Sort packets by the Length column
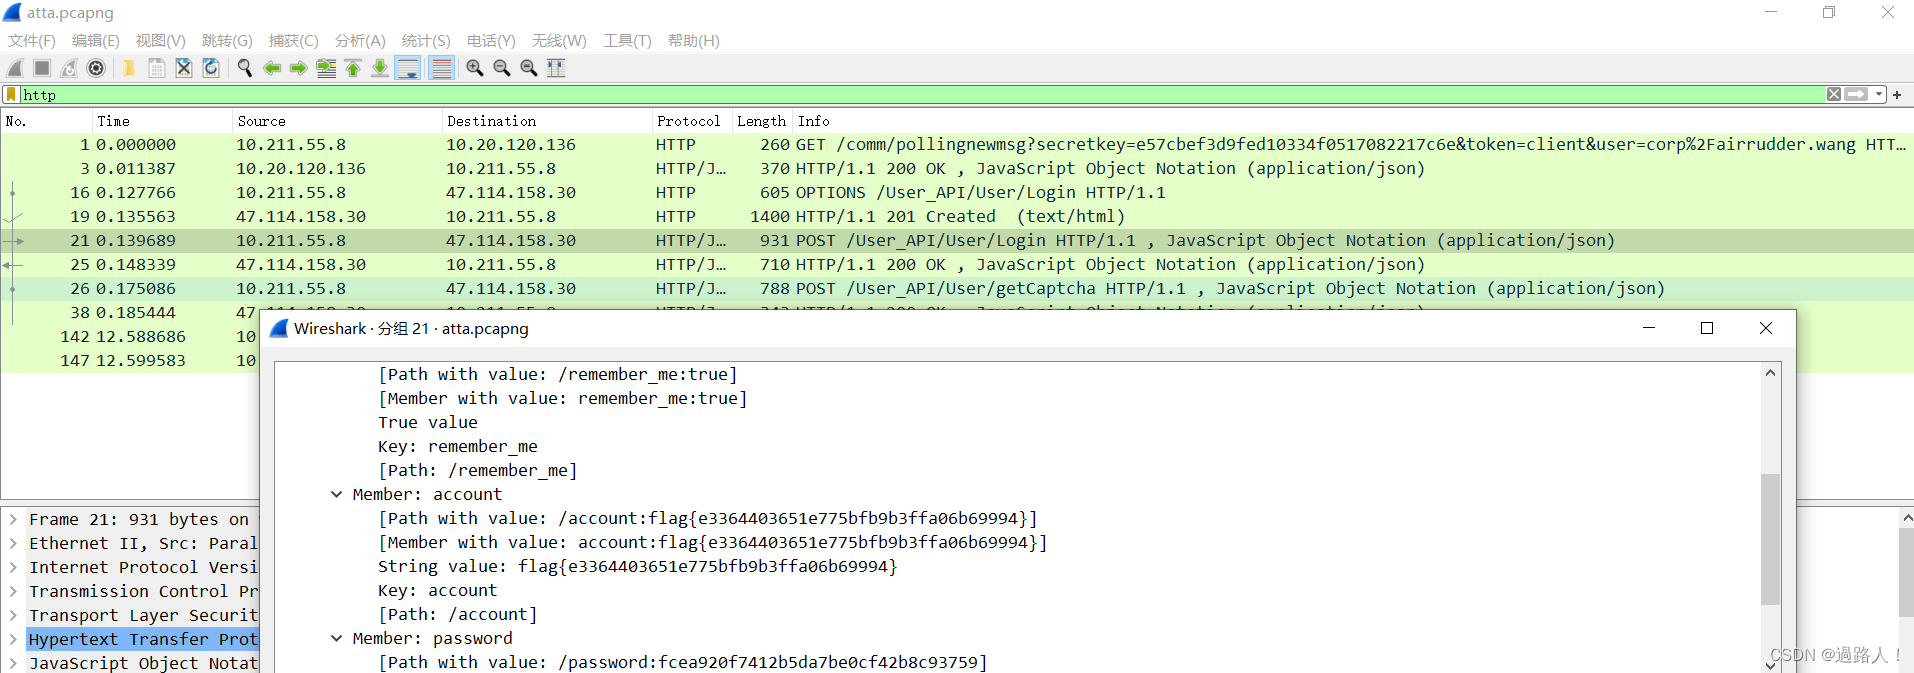 (761, 121)
